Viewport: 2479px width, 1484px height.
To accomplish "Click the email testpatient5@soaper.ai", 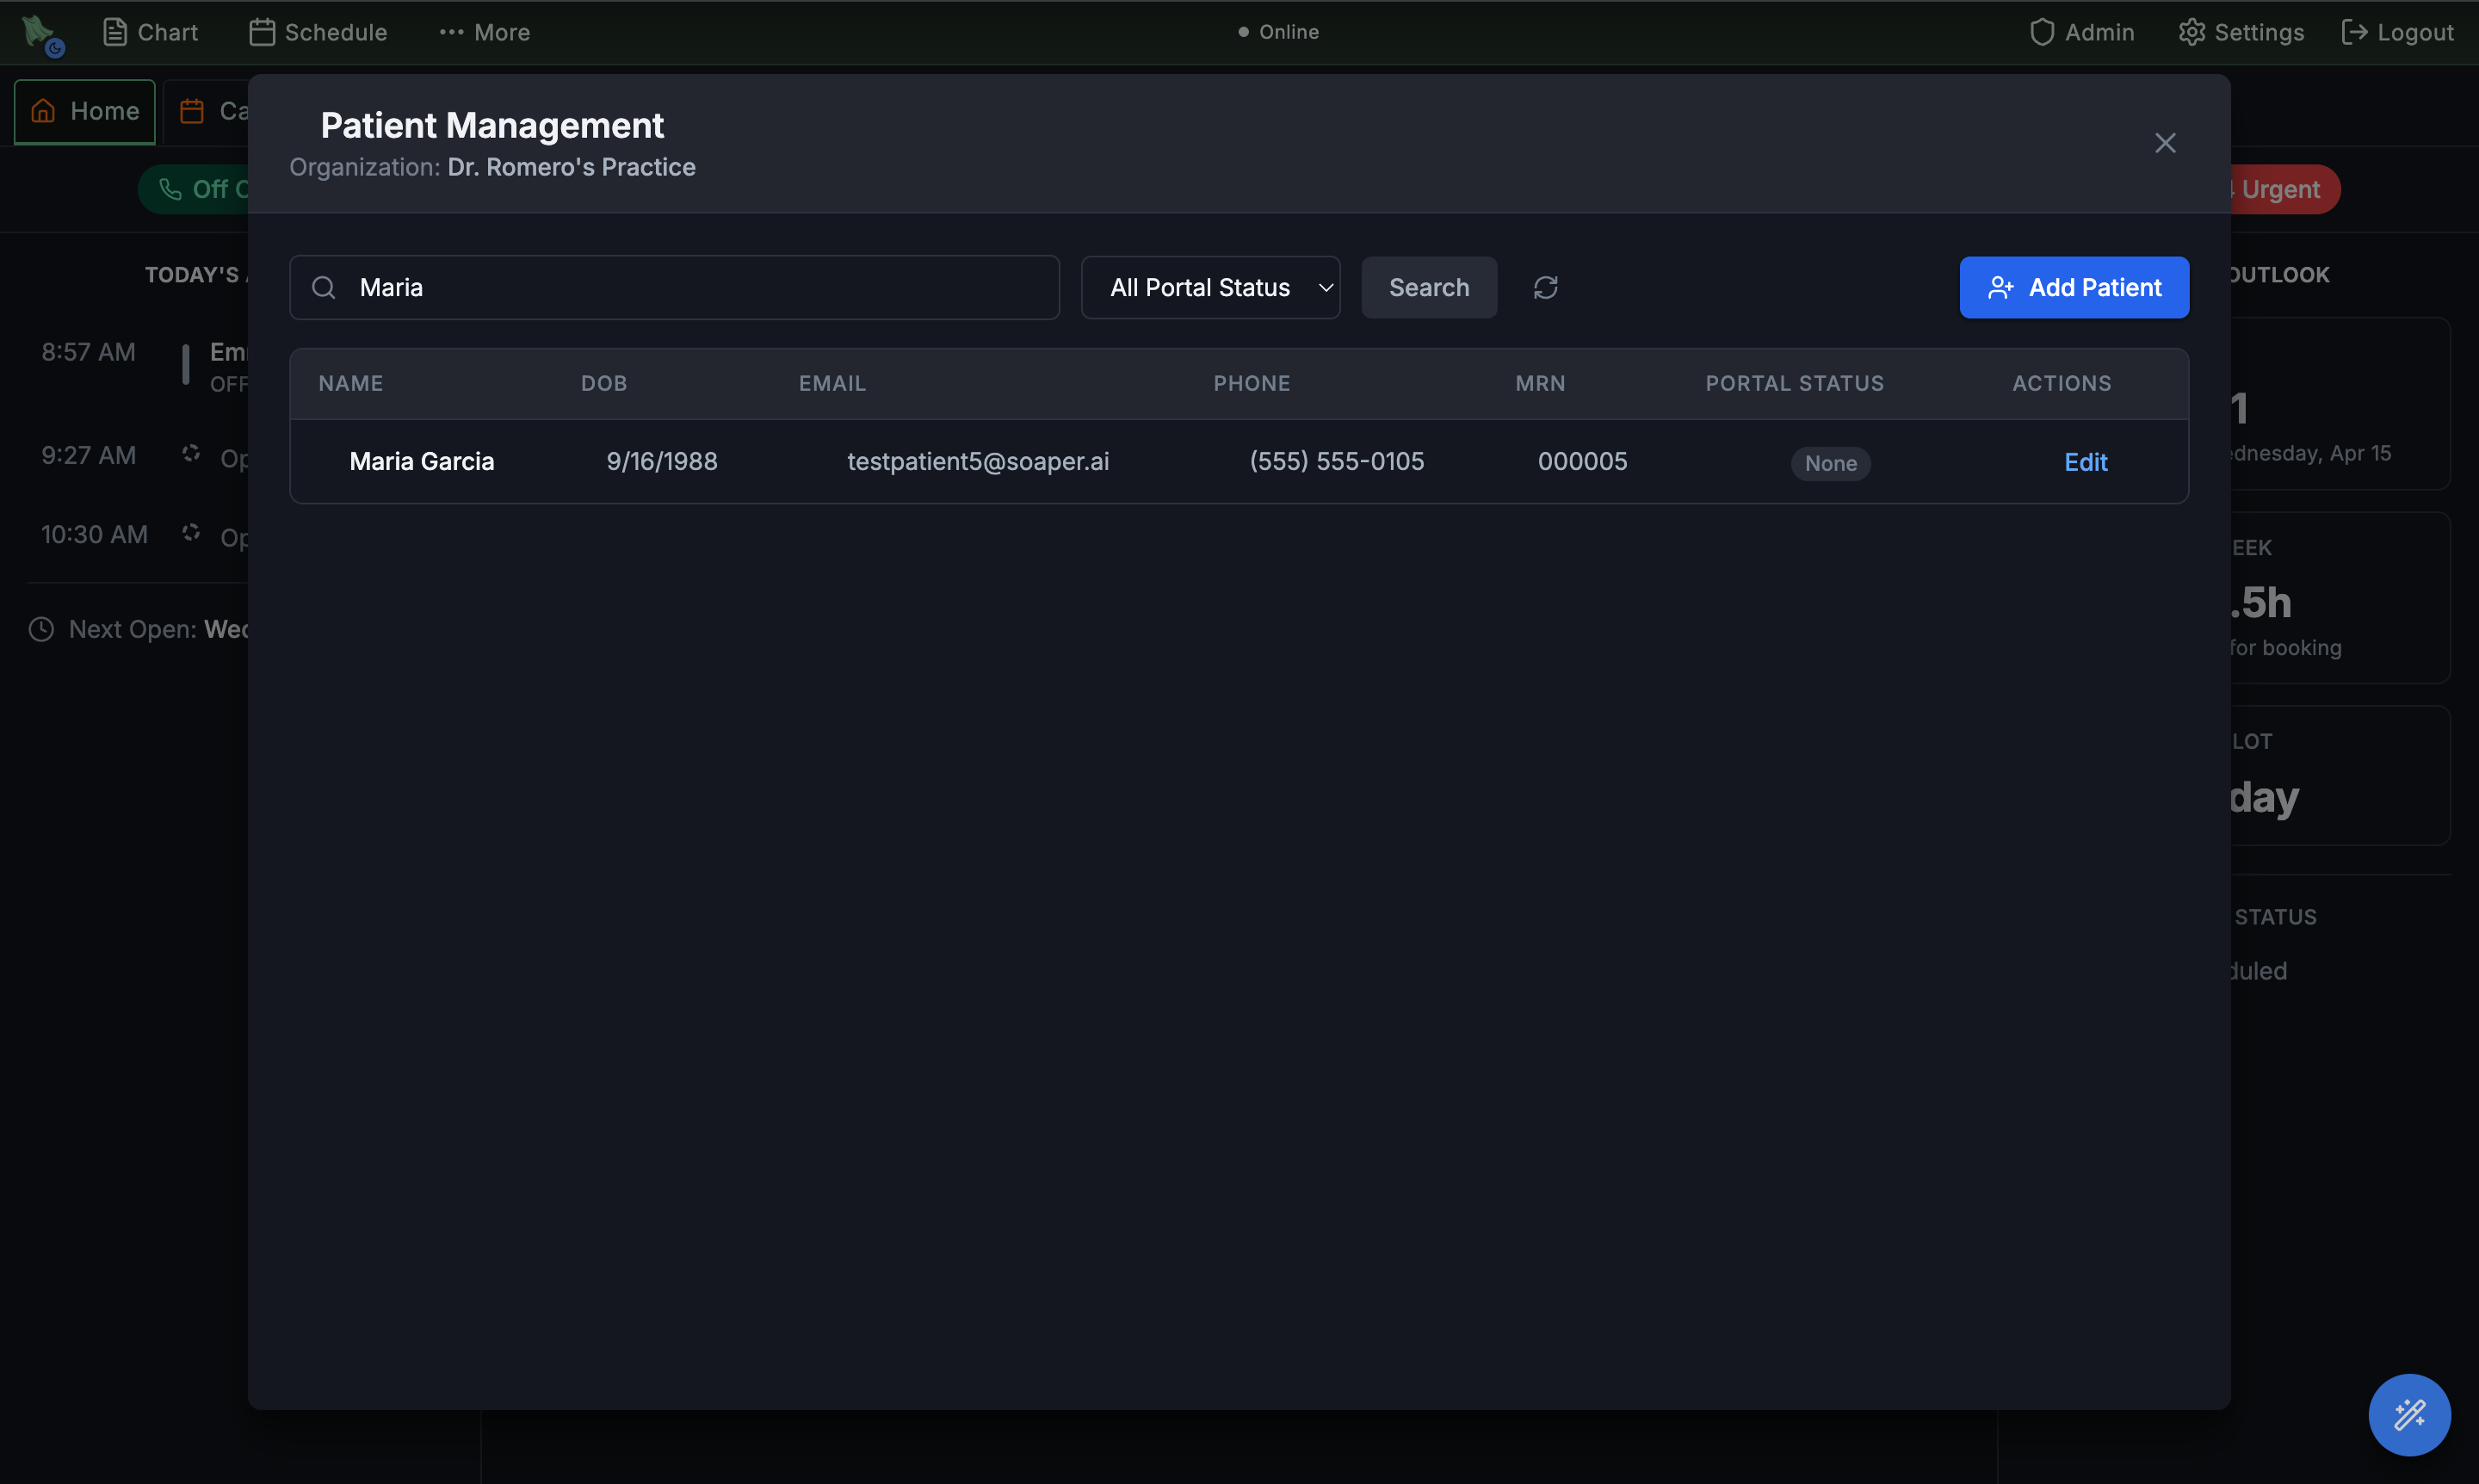I will click(x=978, y=461).
